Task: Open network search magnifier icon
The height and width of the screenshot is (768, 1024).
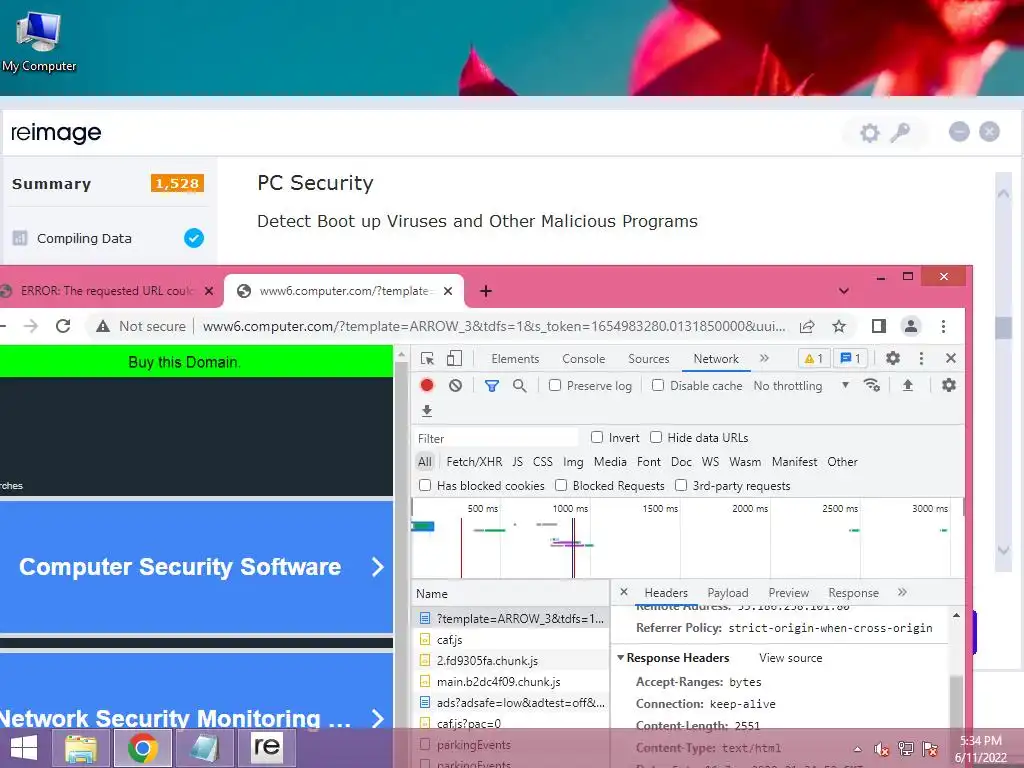Action: click(519, 385)
